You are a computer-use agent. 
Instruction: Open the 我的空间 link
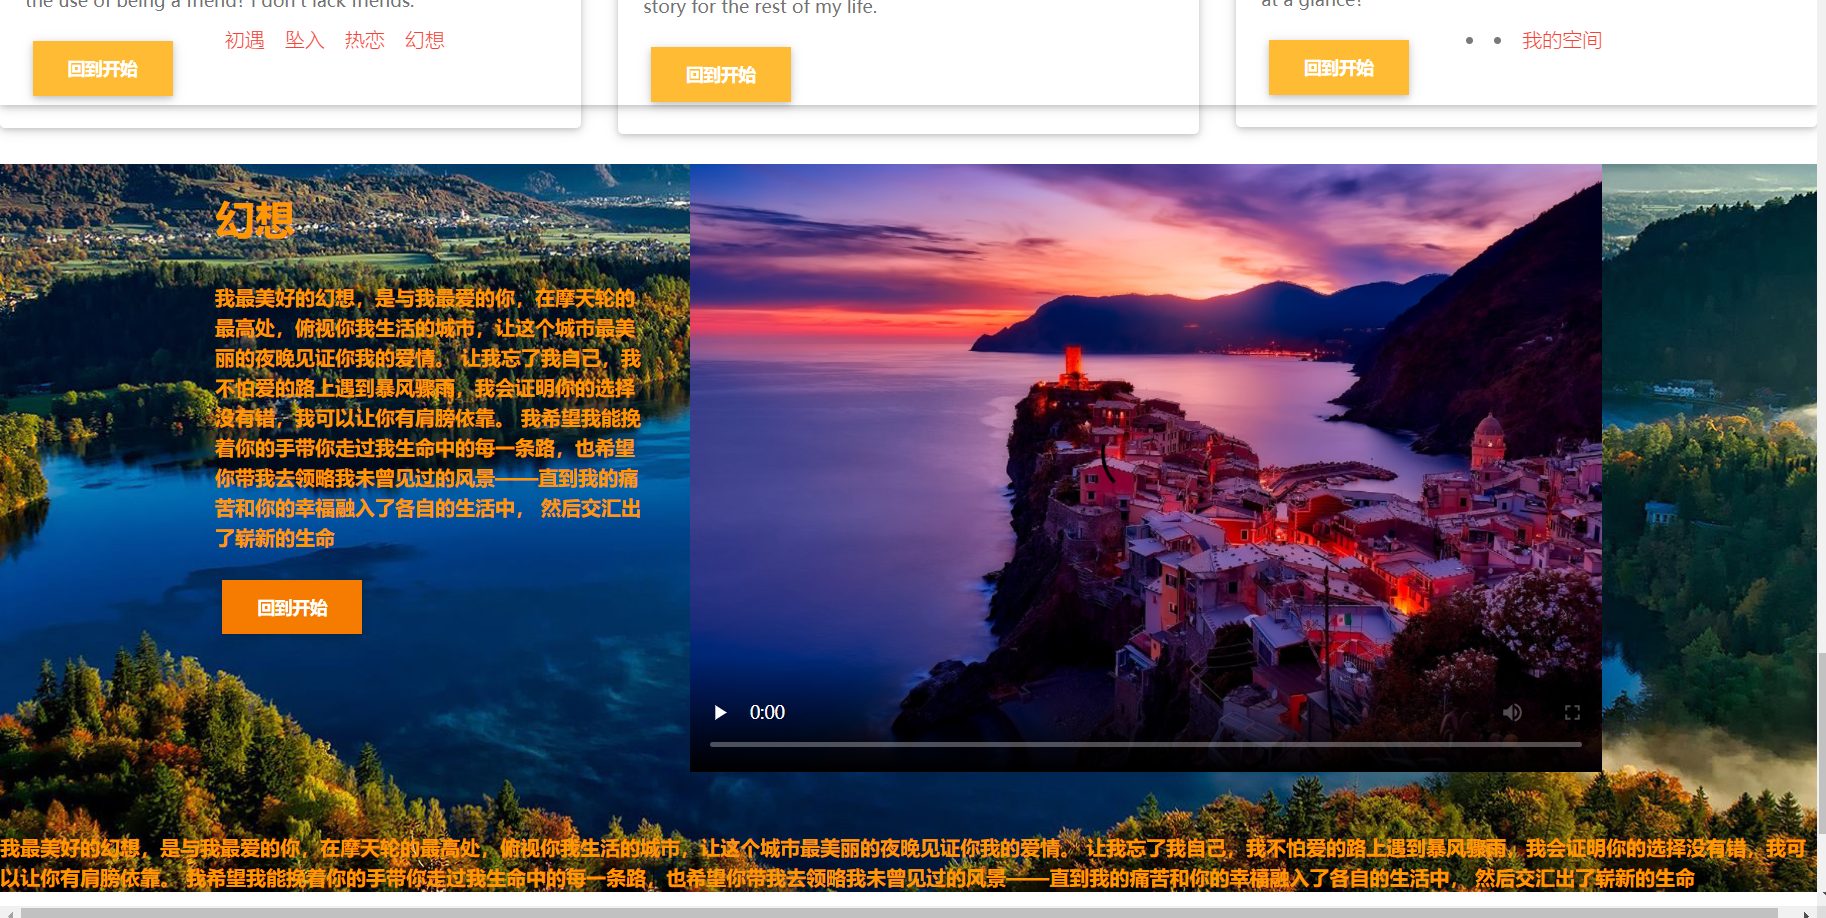(x=1562, y=40)
